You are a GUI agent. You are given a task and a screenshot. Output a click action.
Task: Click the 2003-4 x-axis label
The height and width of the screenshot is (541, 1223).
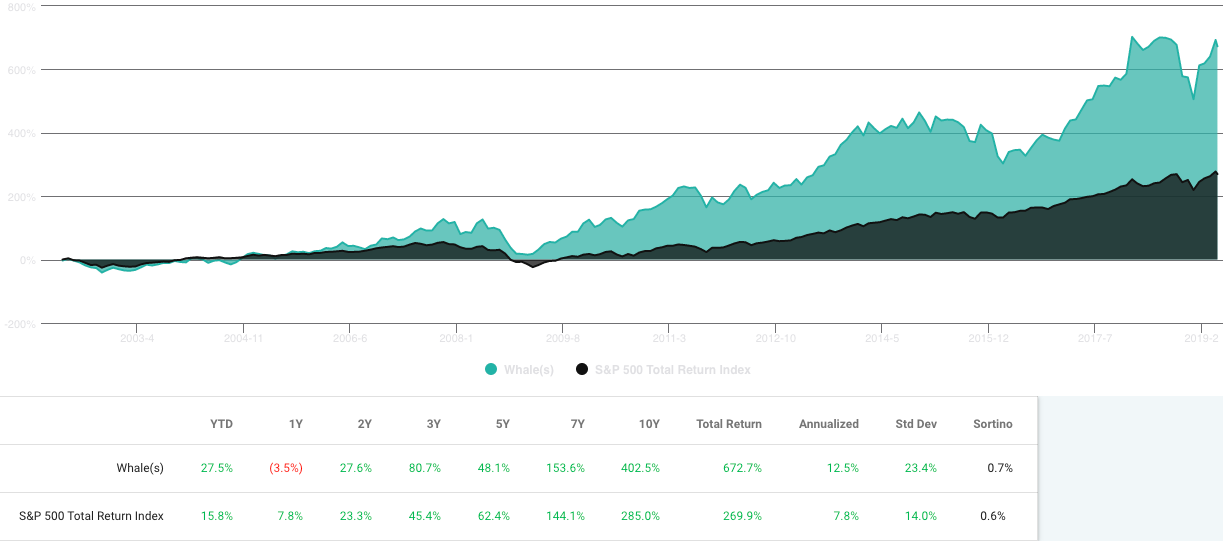137,338
